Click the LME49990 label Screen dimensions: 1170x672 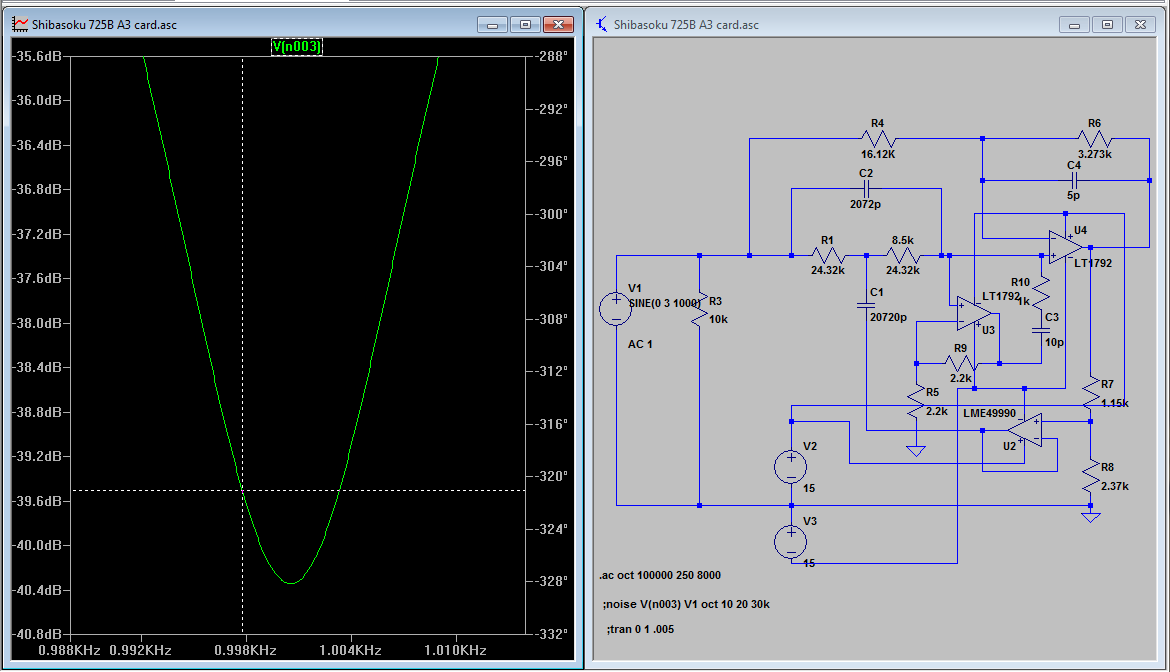click(989, 413)
